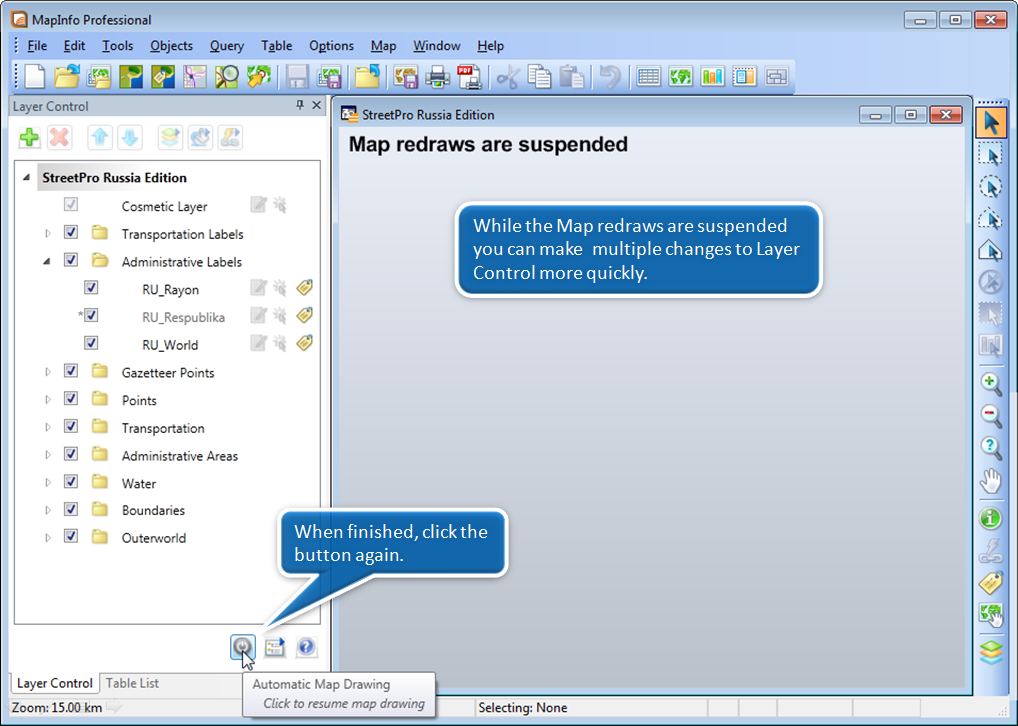Select the Label tag tool

tap(991, 582)
